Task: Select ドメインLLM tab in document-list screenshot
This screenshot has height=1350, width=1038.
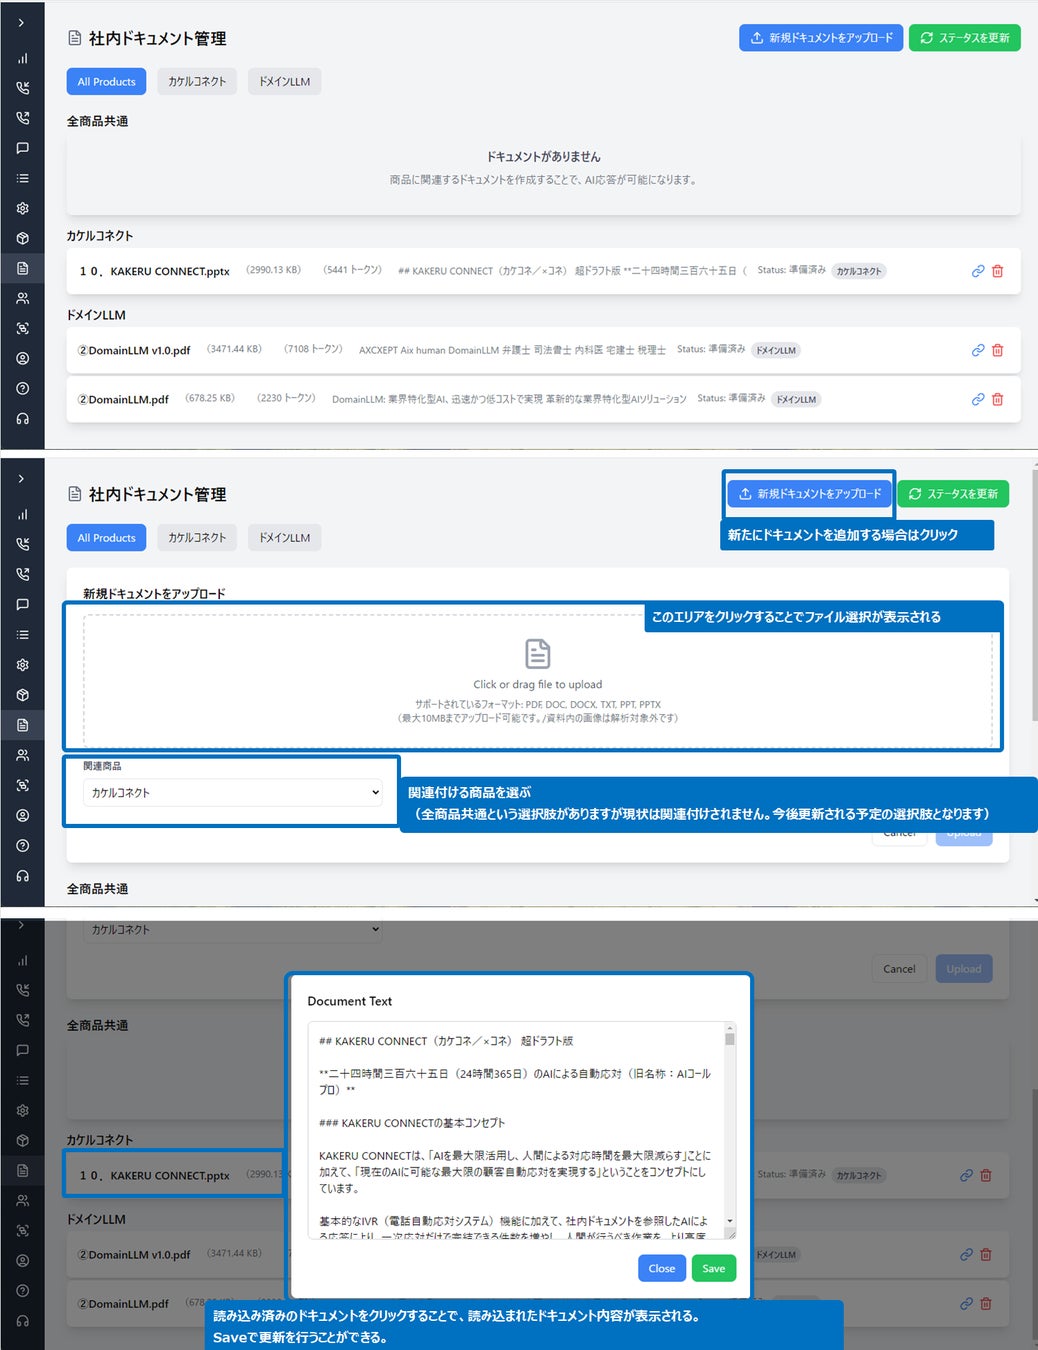Action: [284, 82]
